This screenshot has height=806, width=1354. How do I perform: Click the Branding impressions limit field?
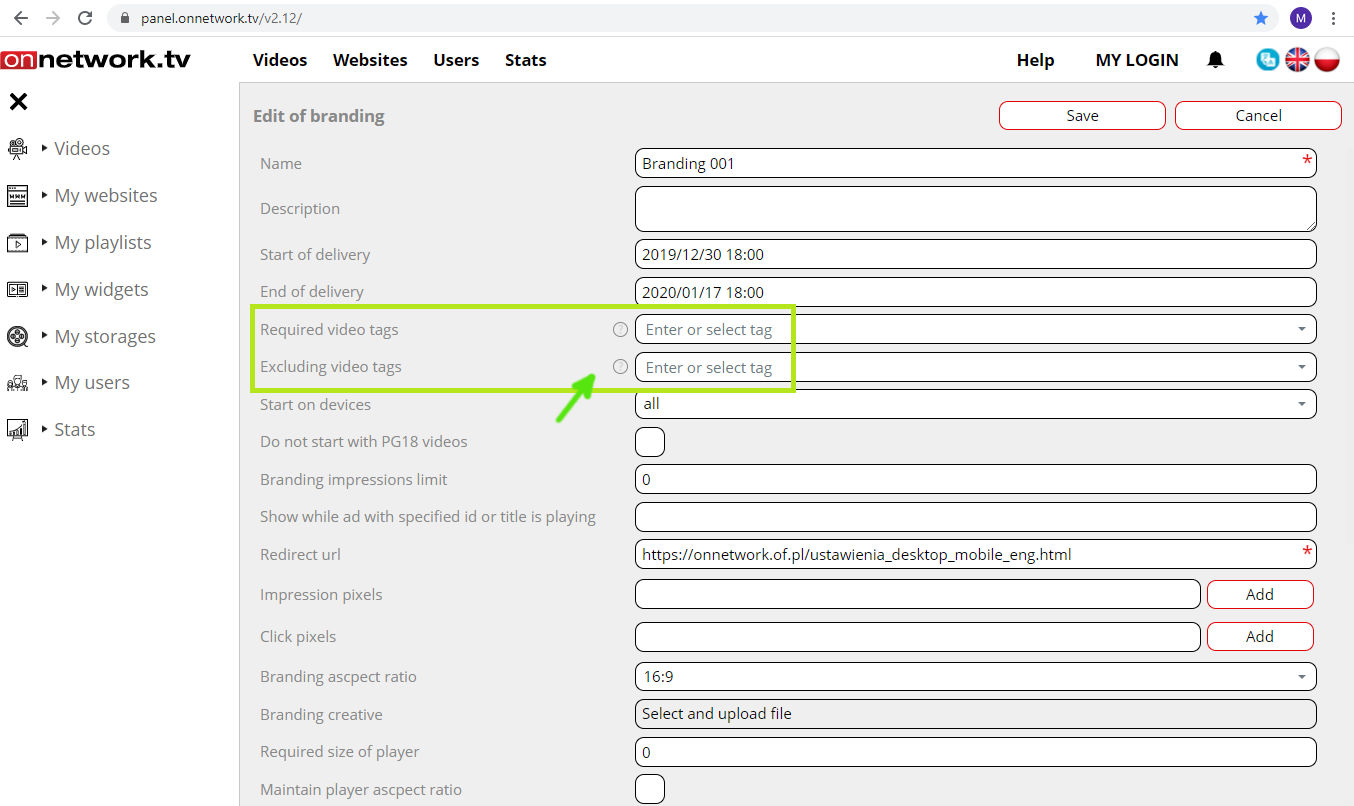click(975, 480)
